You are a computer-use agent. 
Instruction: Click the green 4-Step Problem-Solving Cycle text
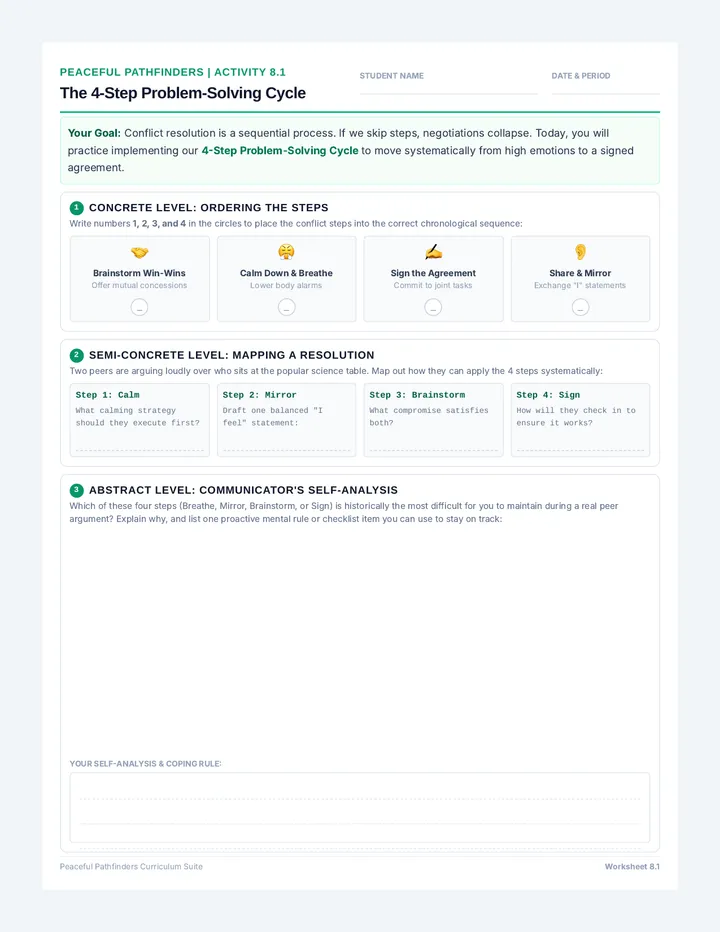point(280,150)
